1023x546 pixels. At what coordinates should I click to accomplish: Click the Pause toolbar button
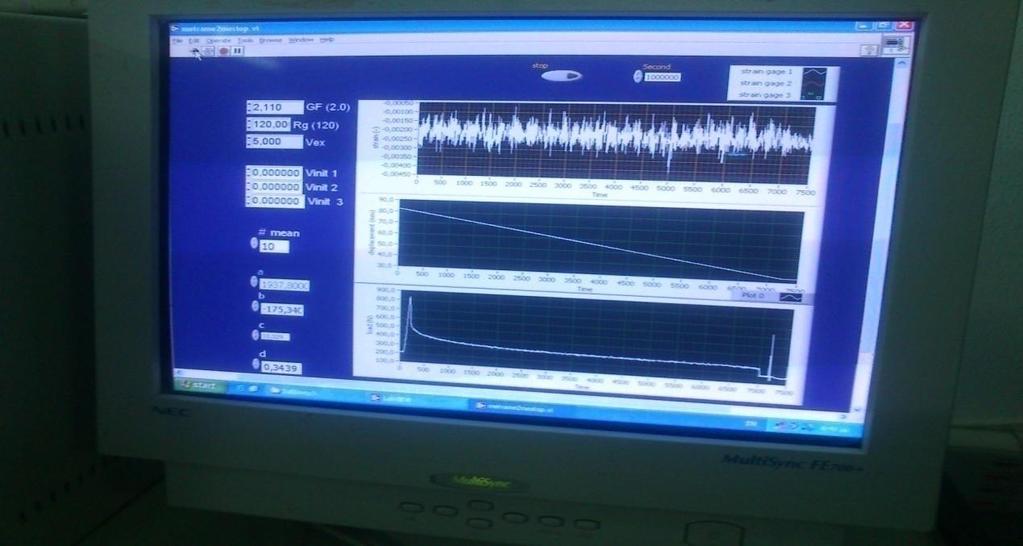coord(238,50)
